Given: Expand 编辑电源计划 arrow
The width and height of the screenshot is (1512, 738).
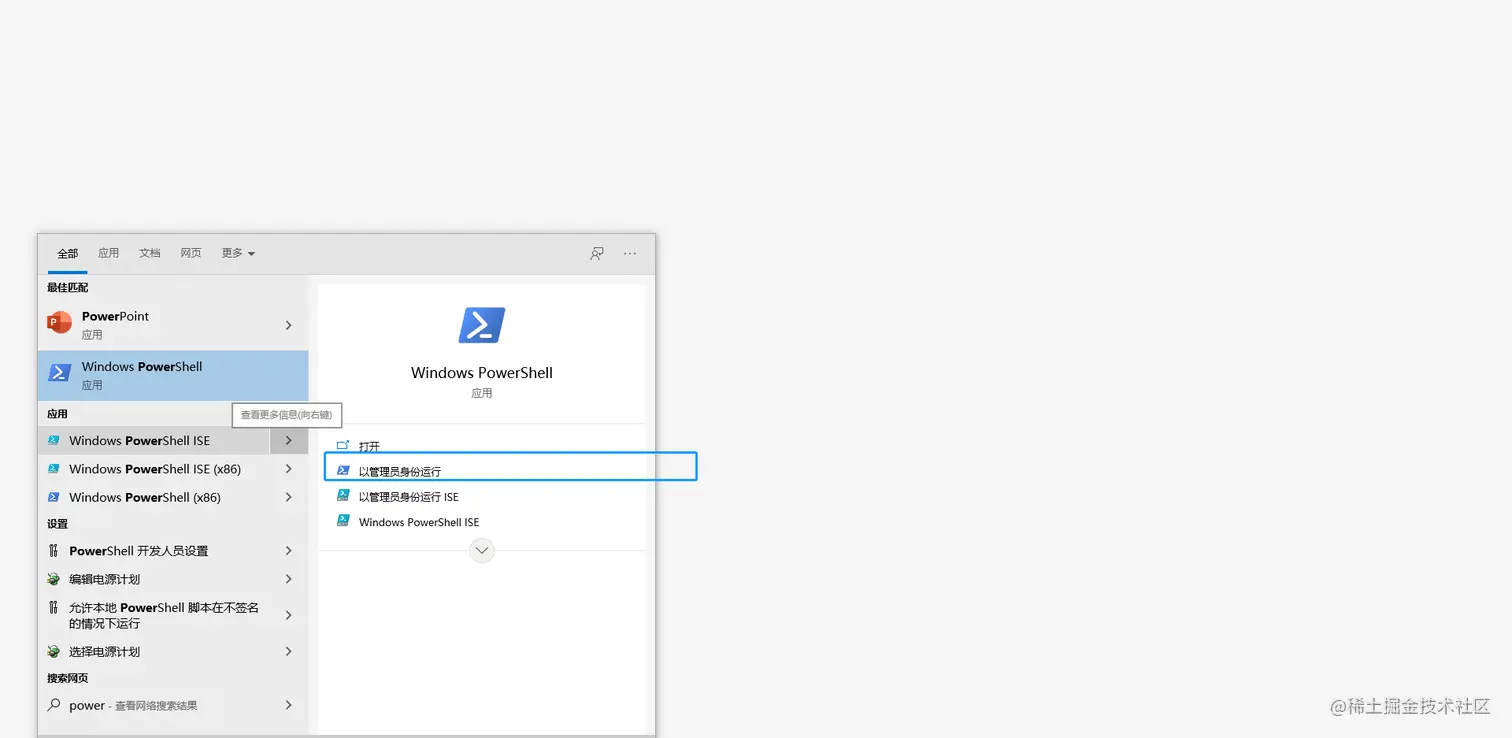Looking at the screenshot, I should [x=288, y=579].
